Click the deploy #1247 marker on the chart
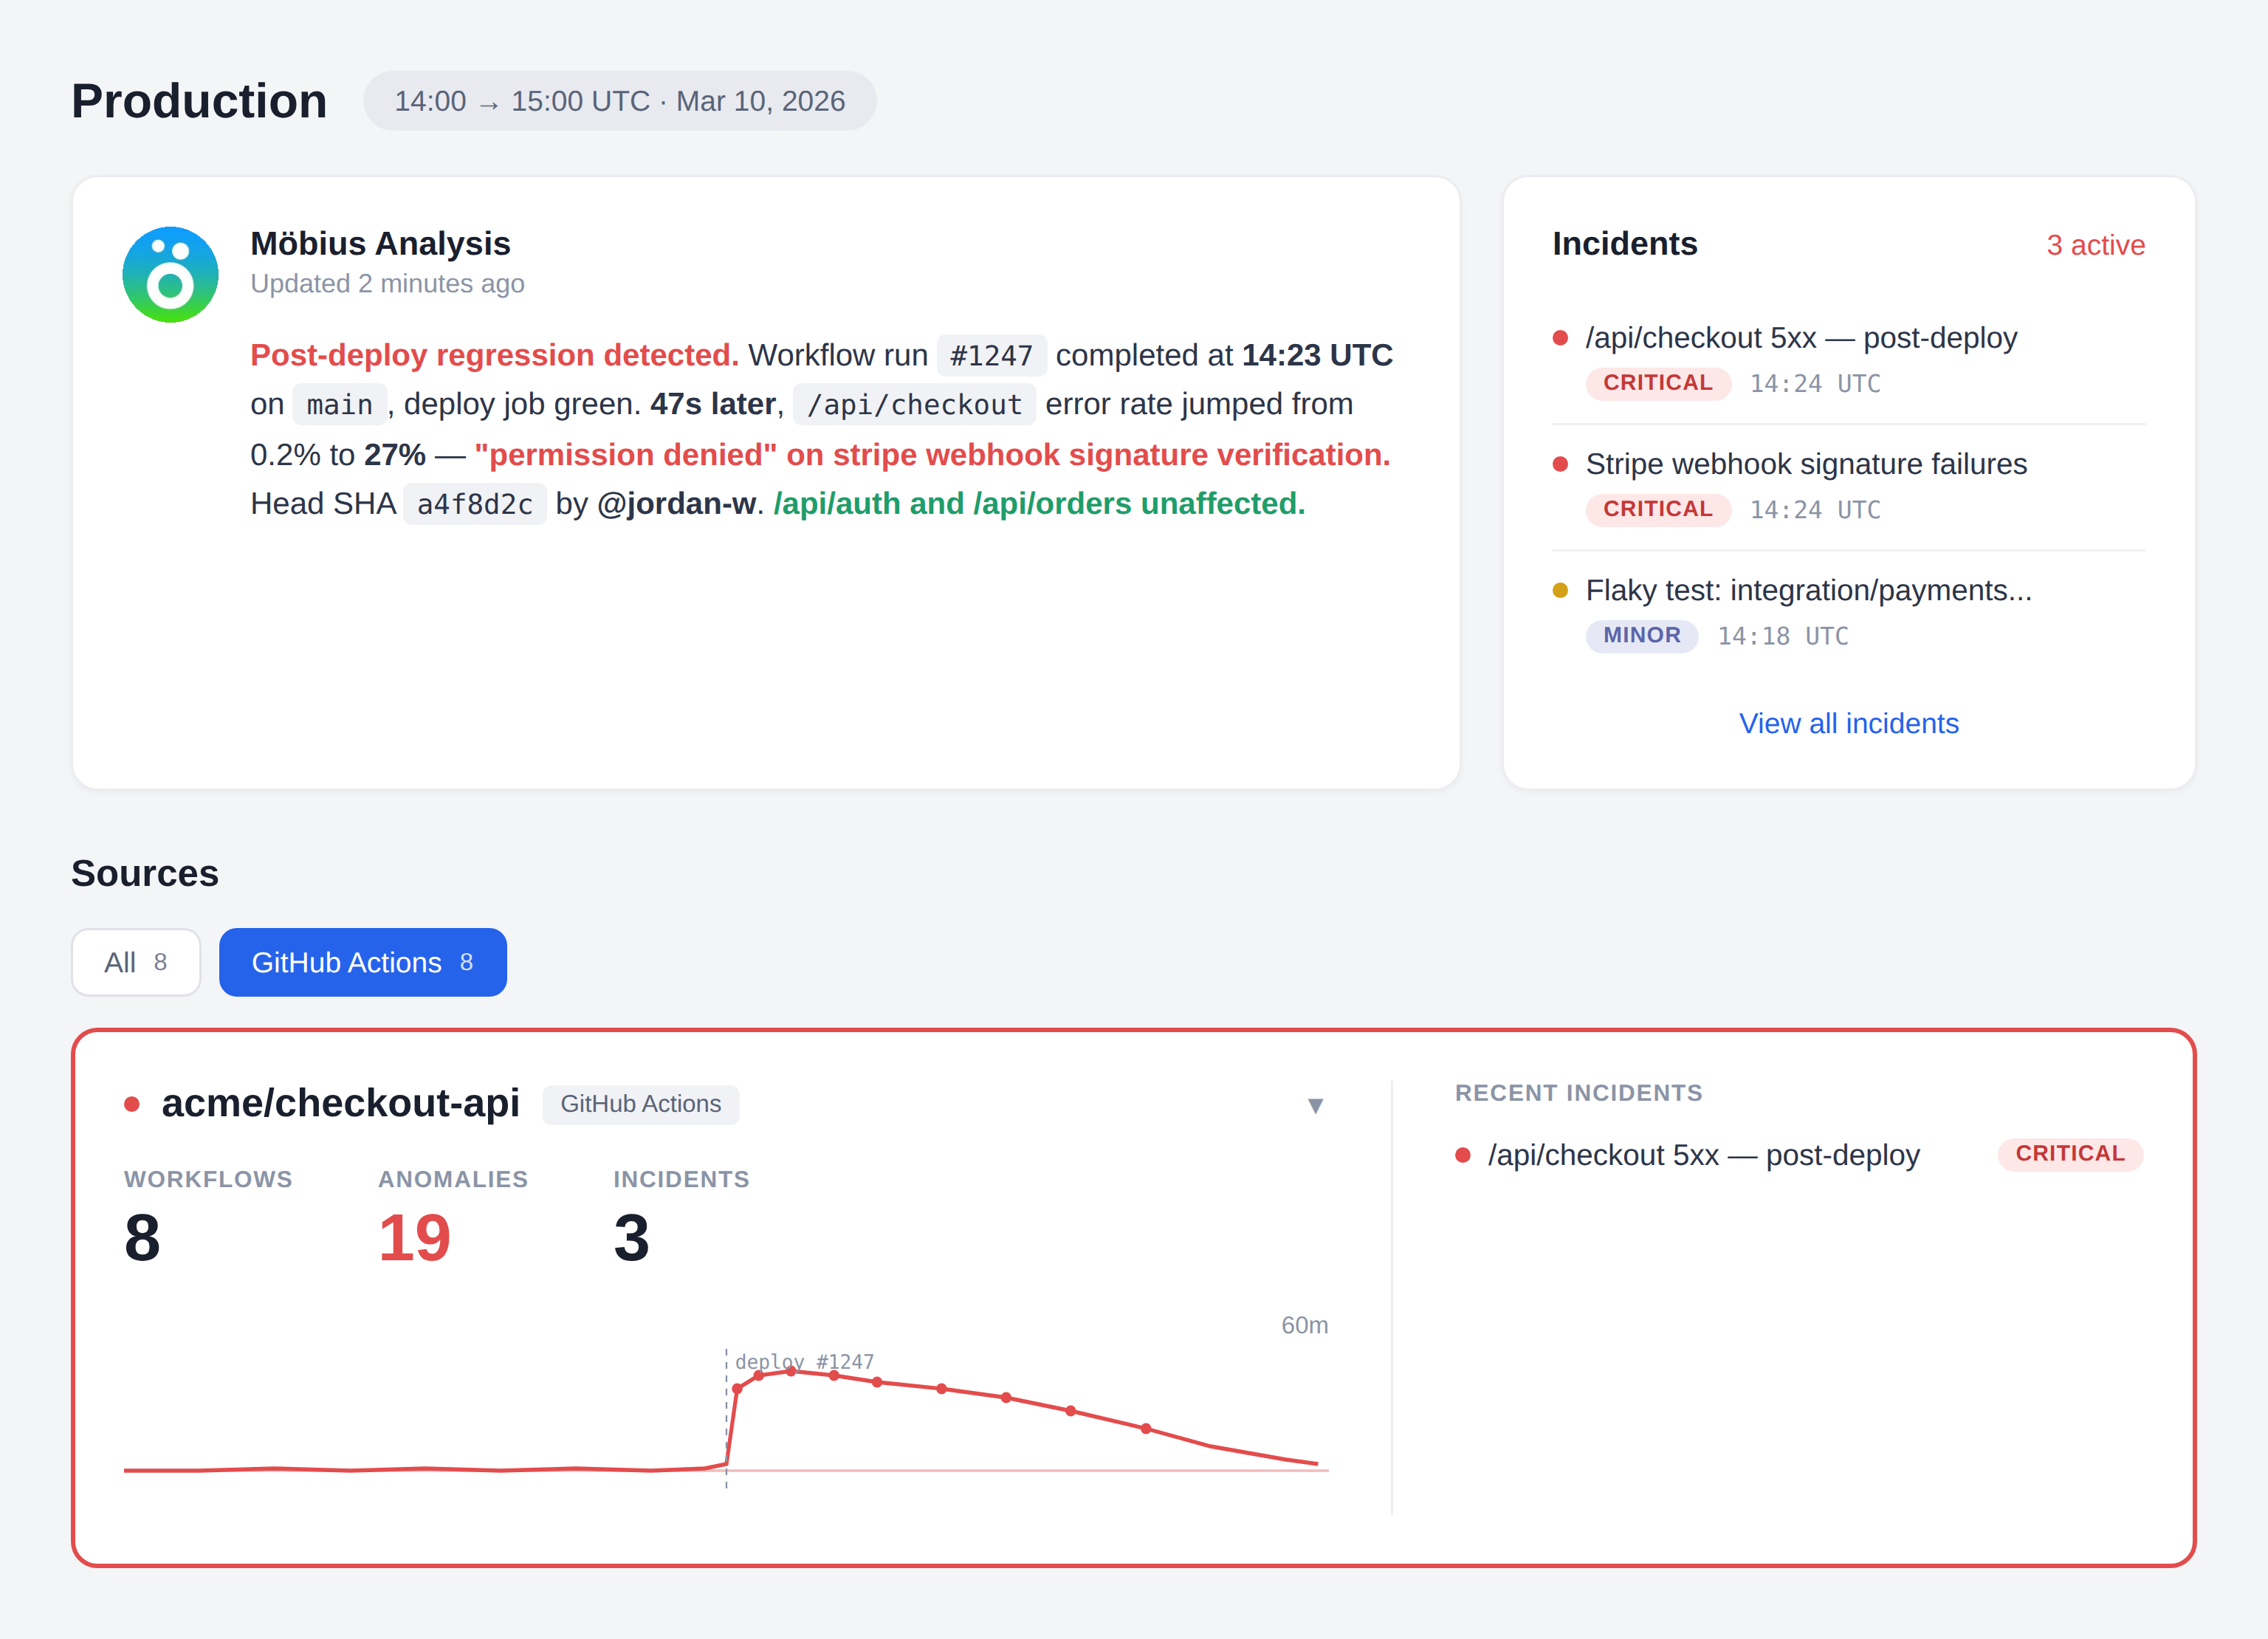Viewport: 2268px width, 1639px height. [804, 1361]
